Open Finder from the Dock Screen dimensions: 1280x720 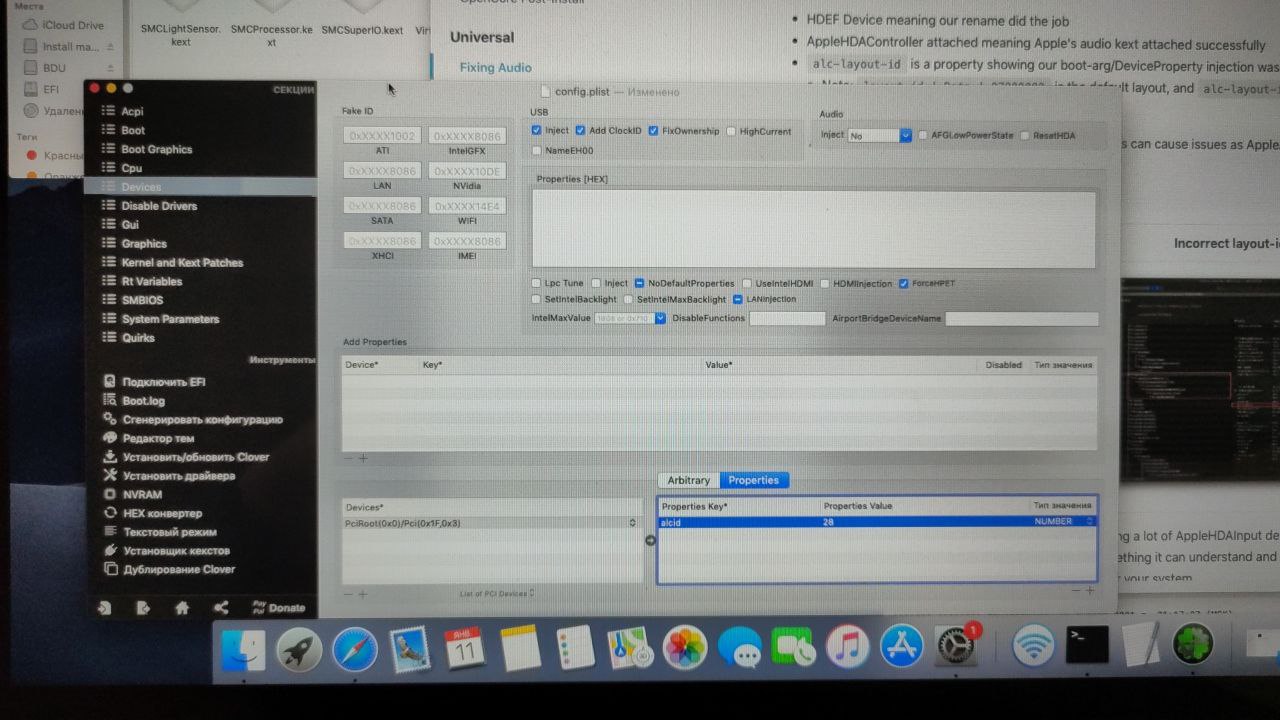pos(243,650)
